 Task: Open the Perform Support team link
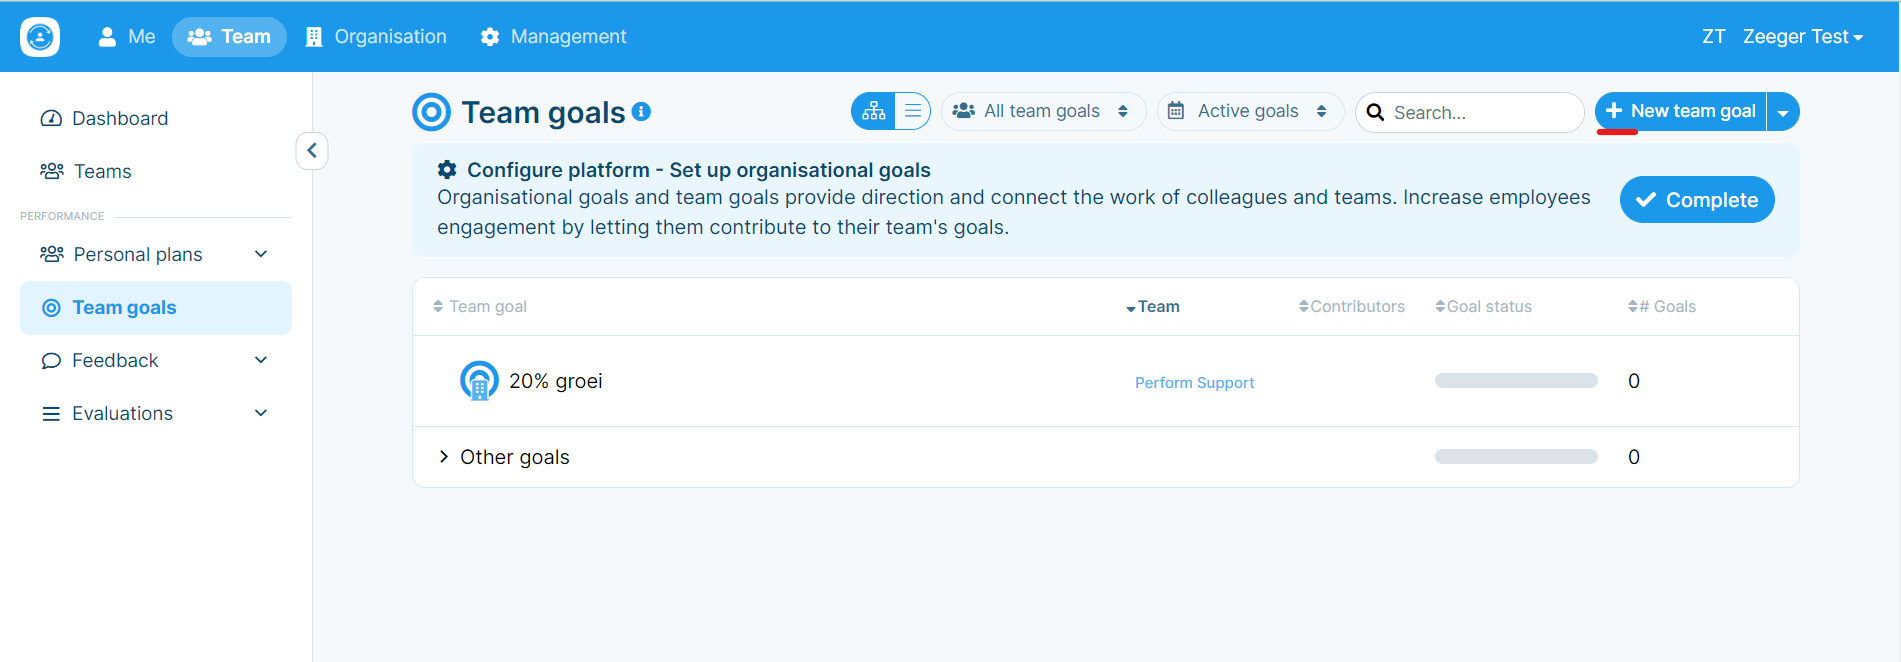click(x=1194, y=382)
